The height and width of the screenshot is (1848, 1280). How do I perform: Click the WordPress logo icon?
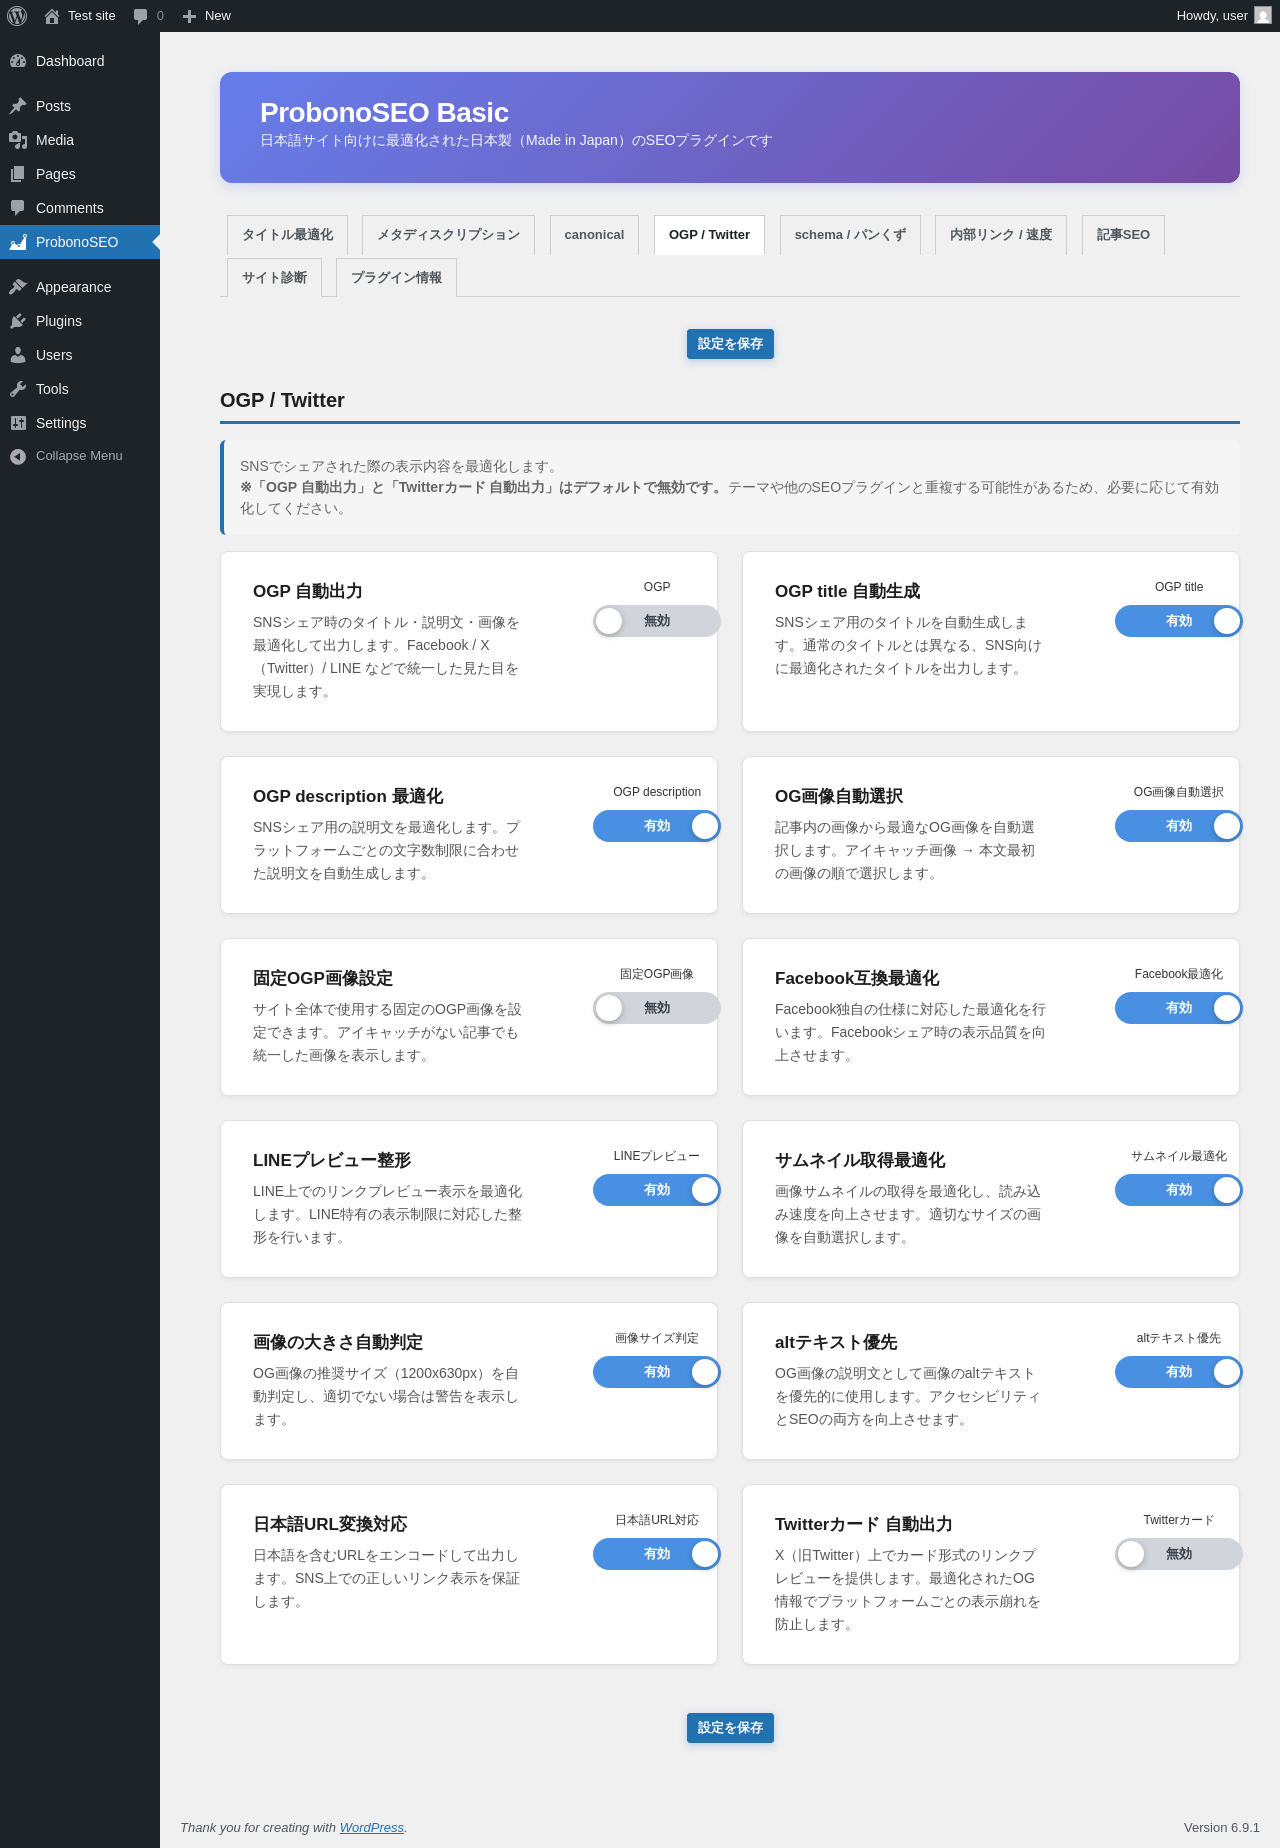(17, 16)
